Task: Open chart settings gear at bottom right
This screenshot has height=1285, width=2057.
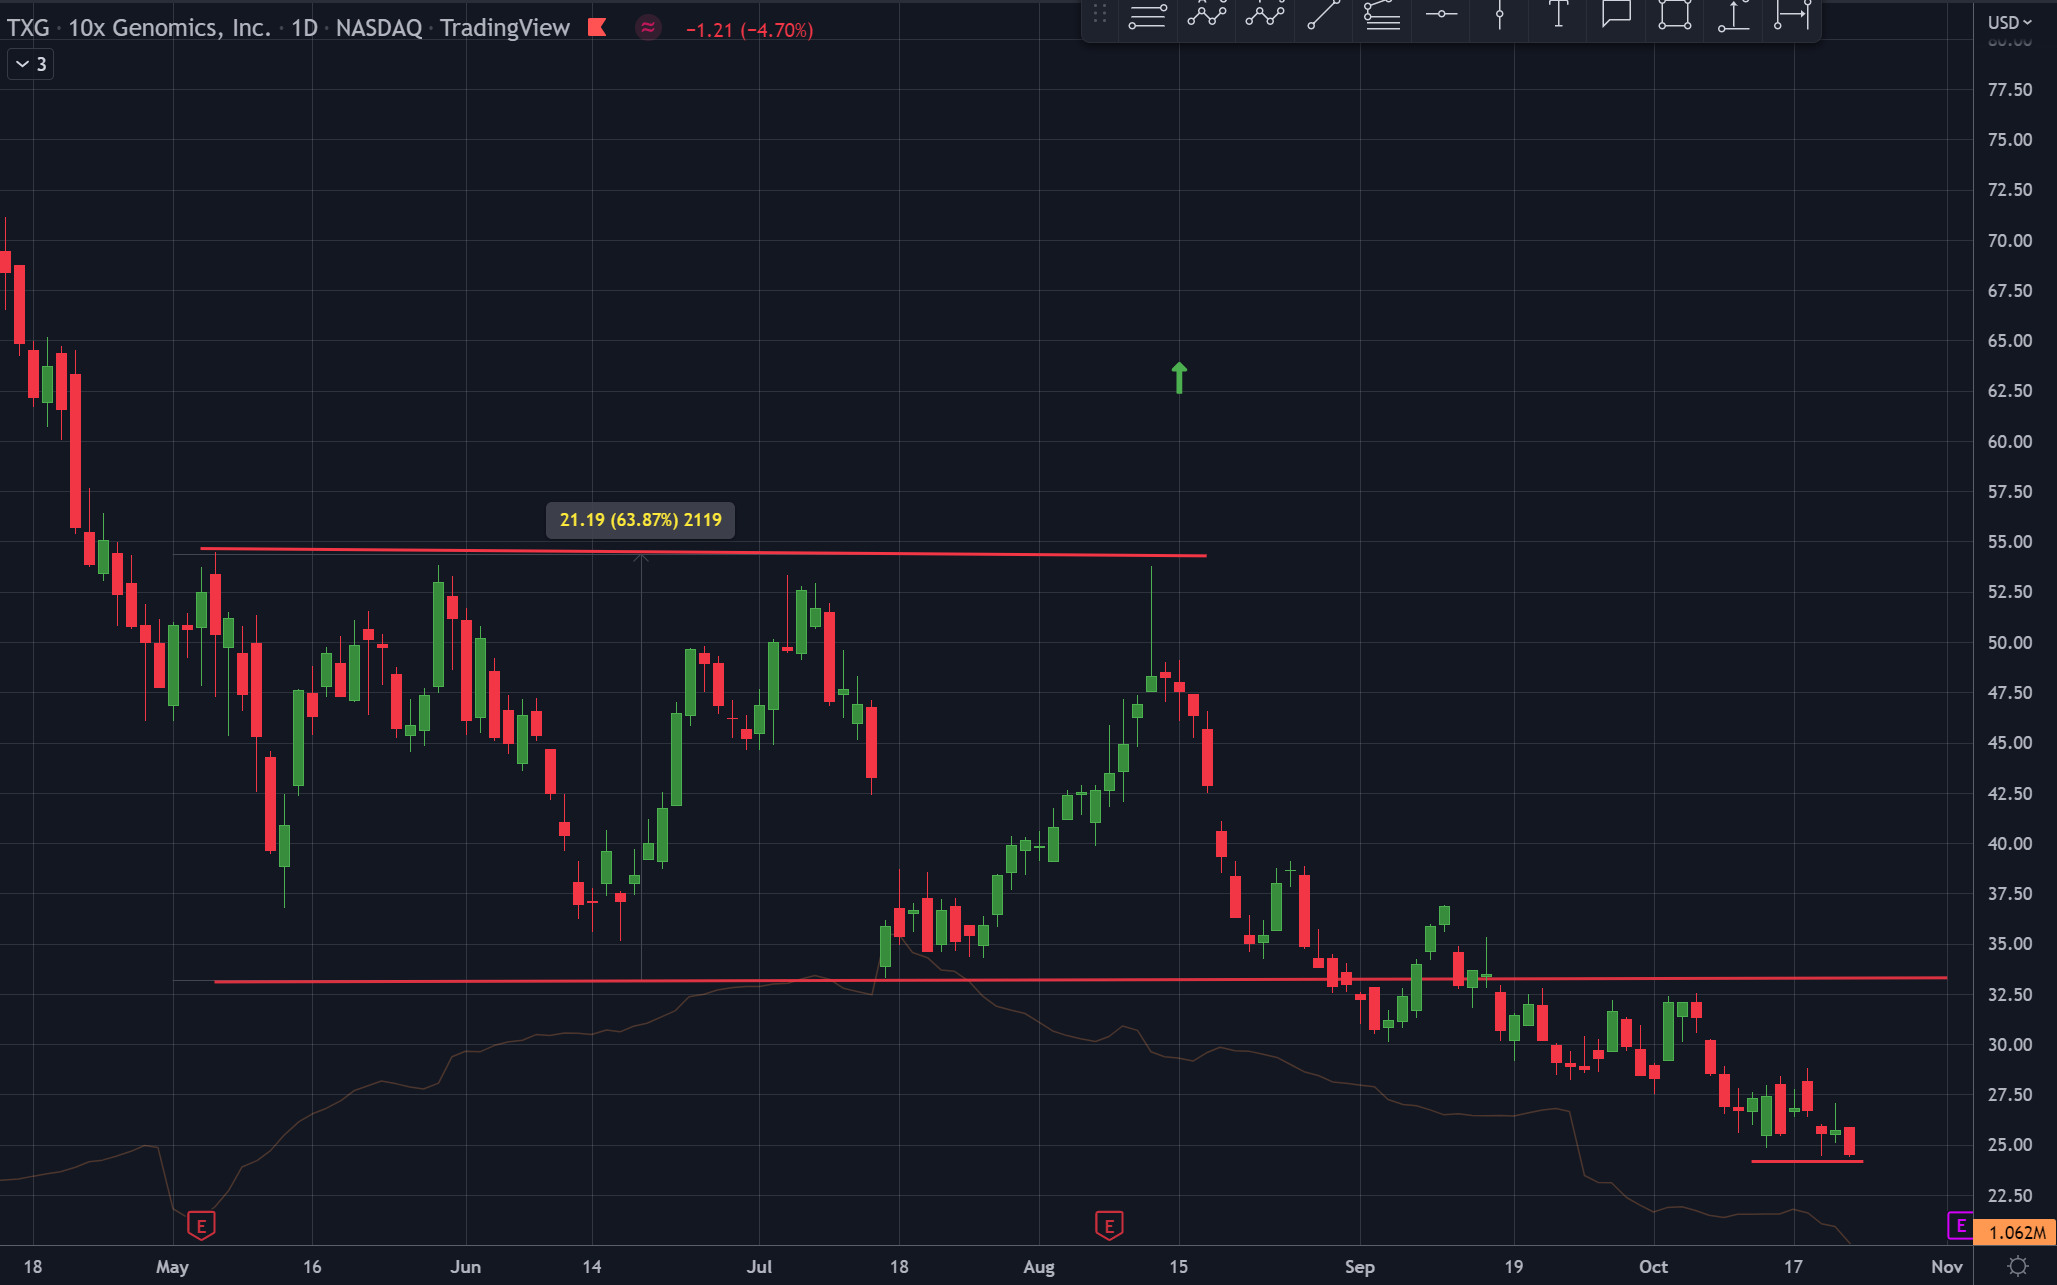Action: coord(2018,1266)
